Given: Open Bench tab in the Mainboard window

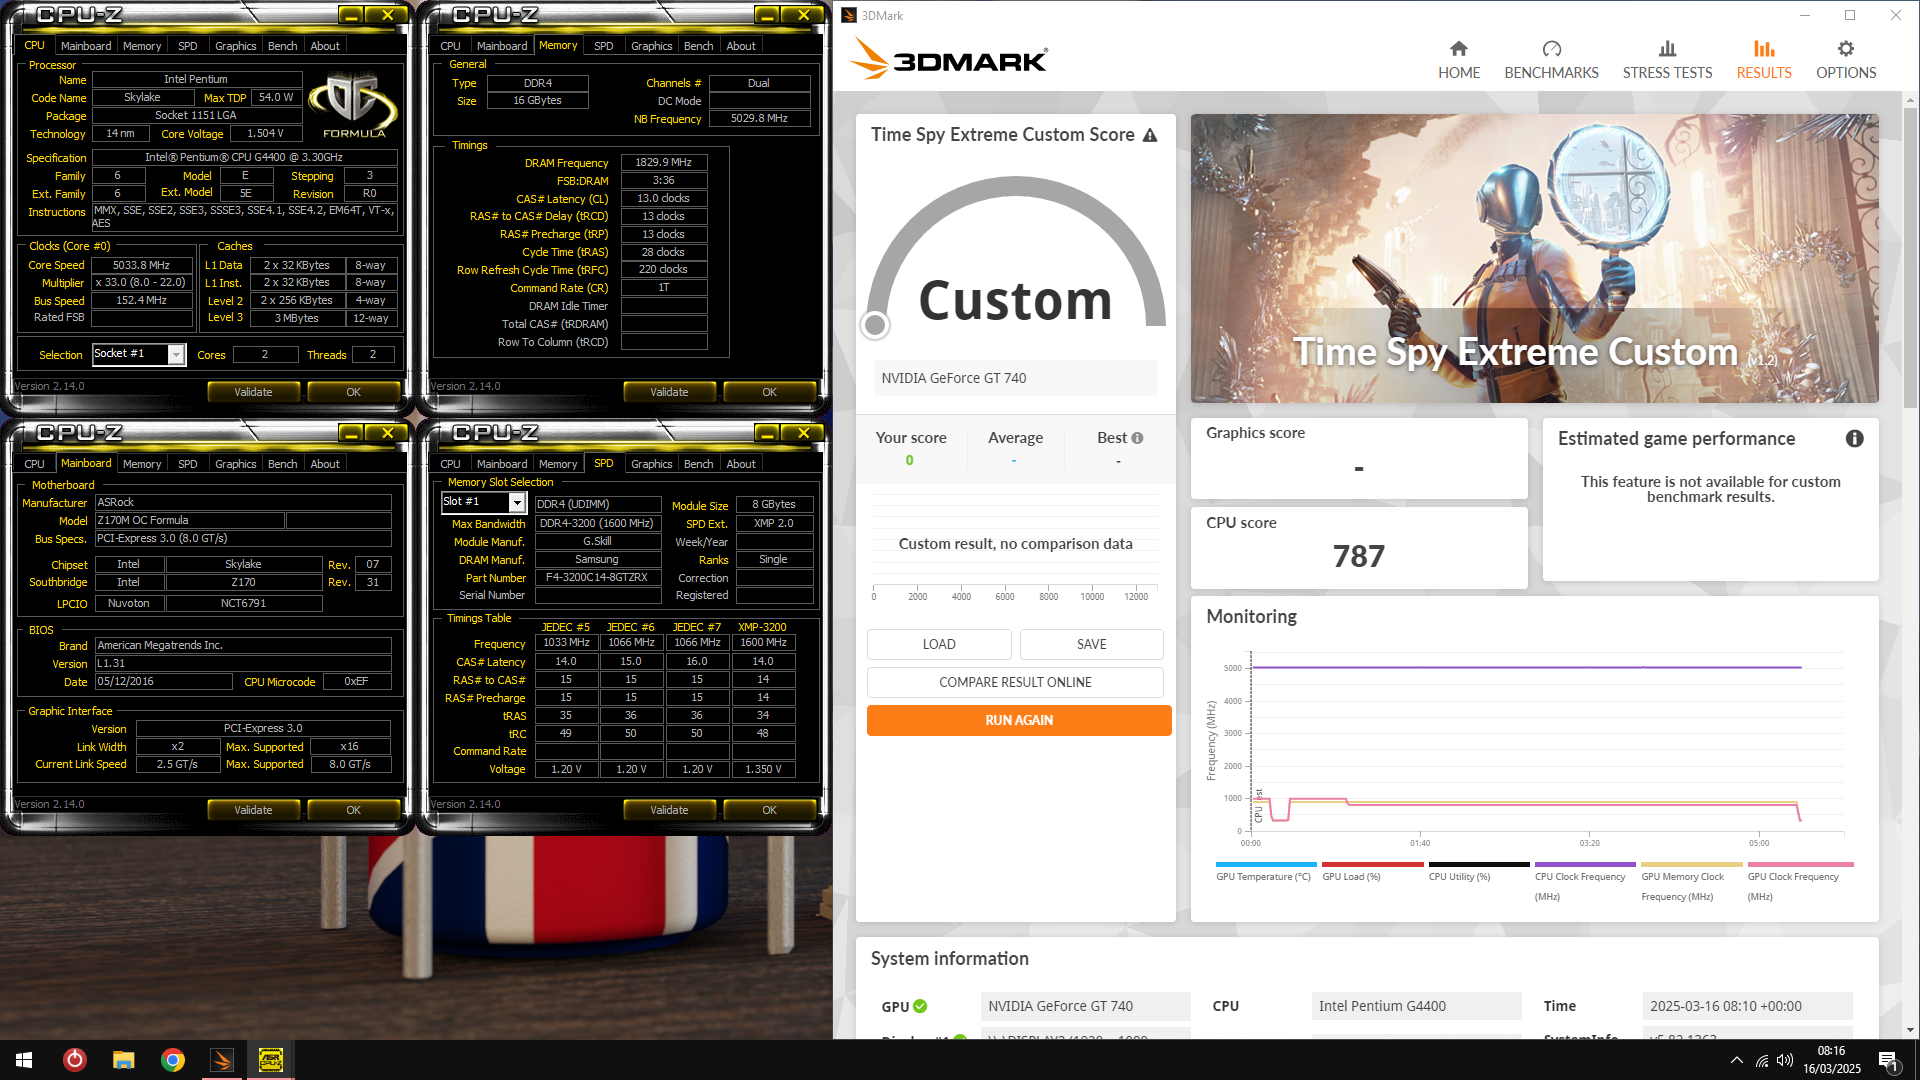Looking at the screenshot, I should 282,464.
